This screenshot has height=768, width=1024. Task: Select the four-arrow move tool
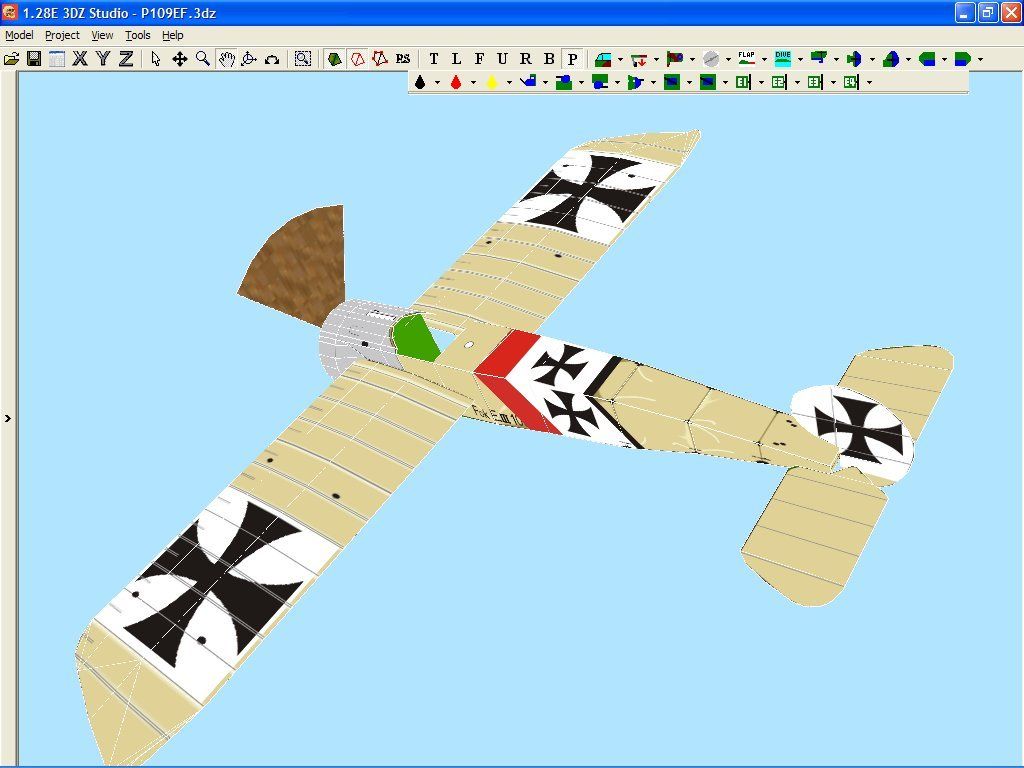[x=180, y=59]
